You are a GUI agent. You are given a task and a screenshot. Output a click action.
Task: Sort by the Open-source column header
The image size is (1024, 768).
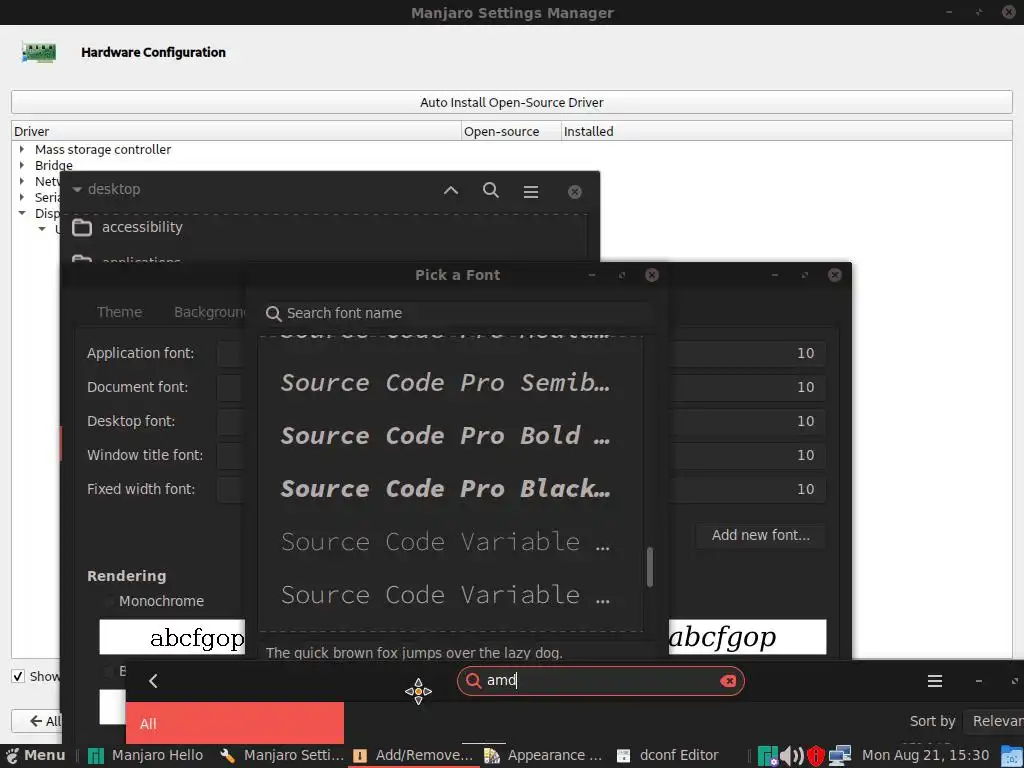(511, 131)
